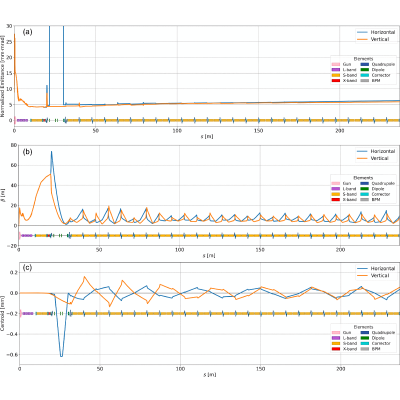Click the Quadrupole blue swatch in panel (a) legend
The image size is (400, 400).
click(365, 64)
